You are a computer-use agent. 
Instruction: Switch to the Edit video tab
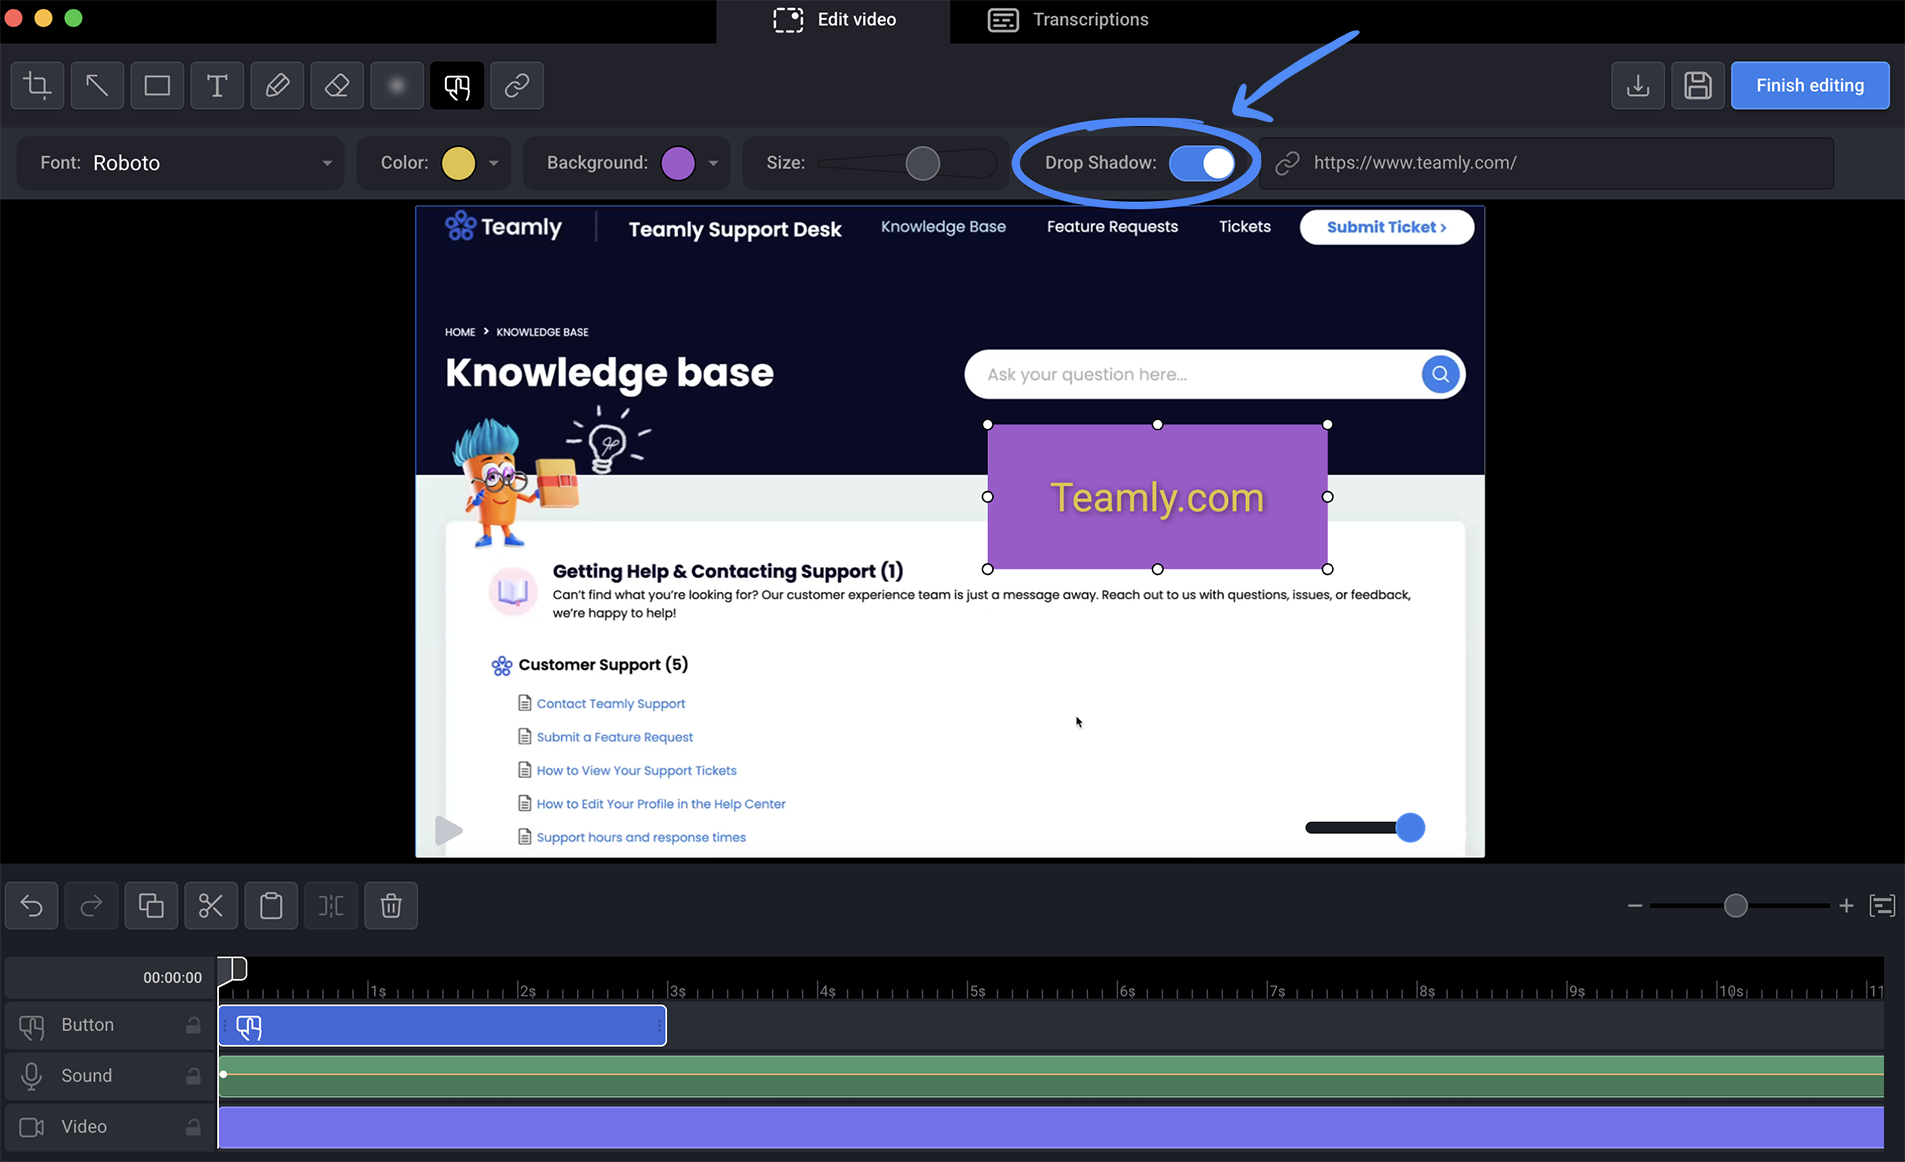834,20
